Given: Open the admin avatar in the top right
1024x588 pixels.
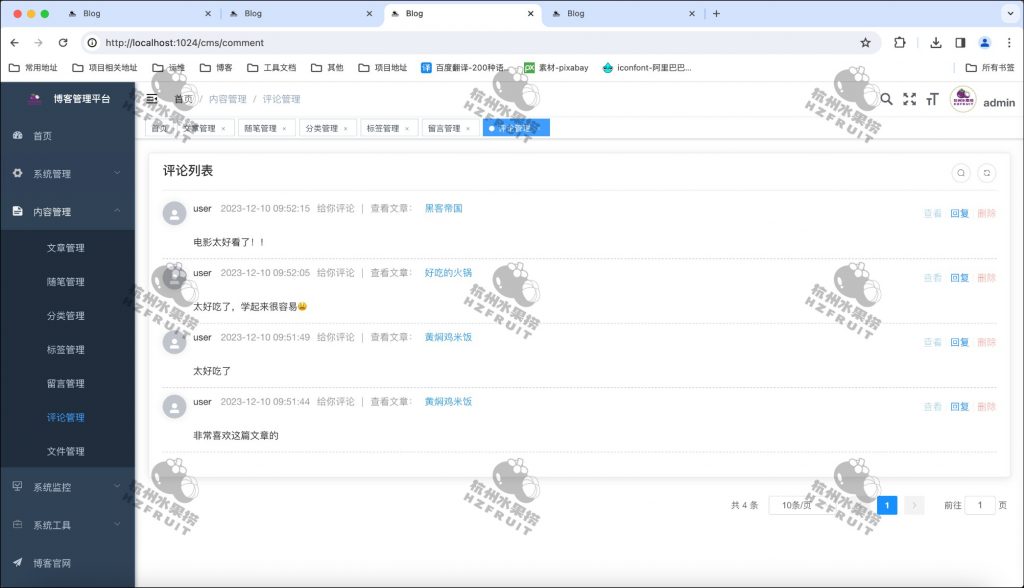Looking at the screenshot, I should click(x=963, y=100).
